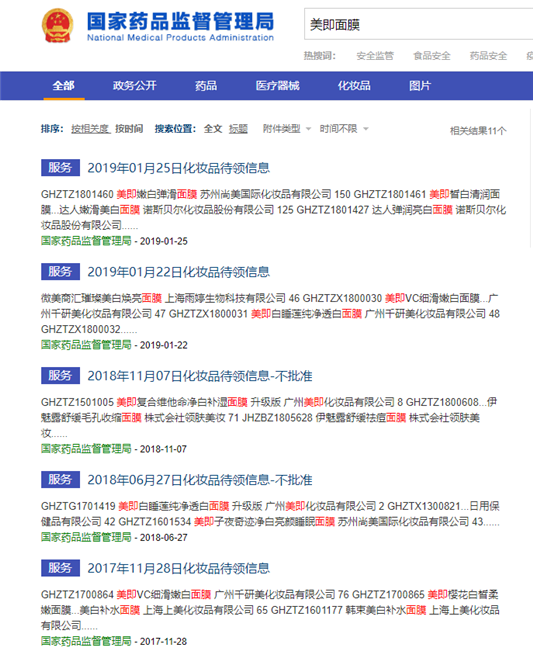
Task: Open the 图片 tab
Action: coord(420,86)
